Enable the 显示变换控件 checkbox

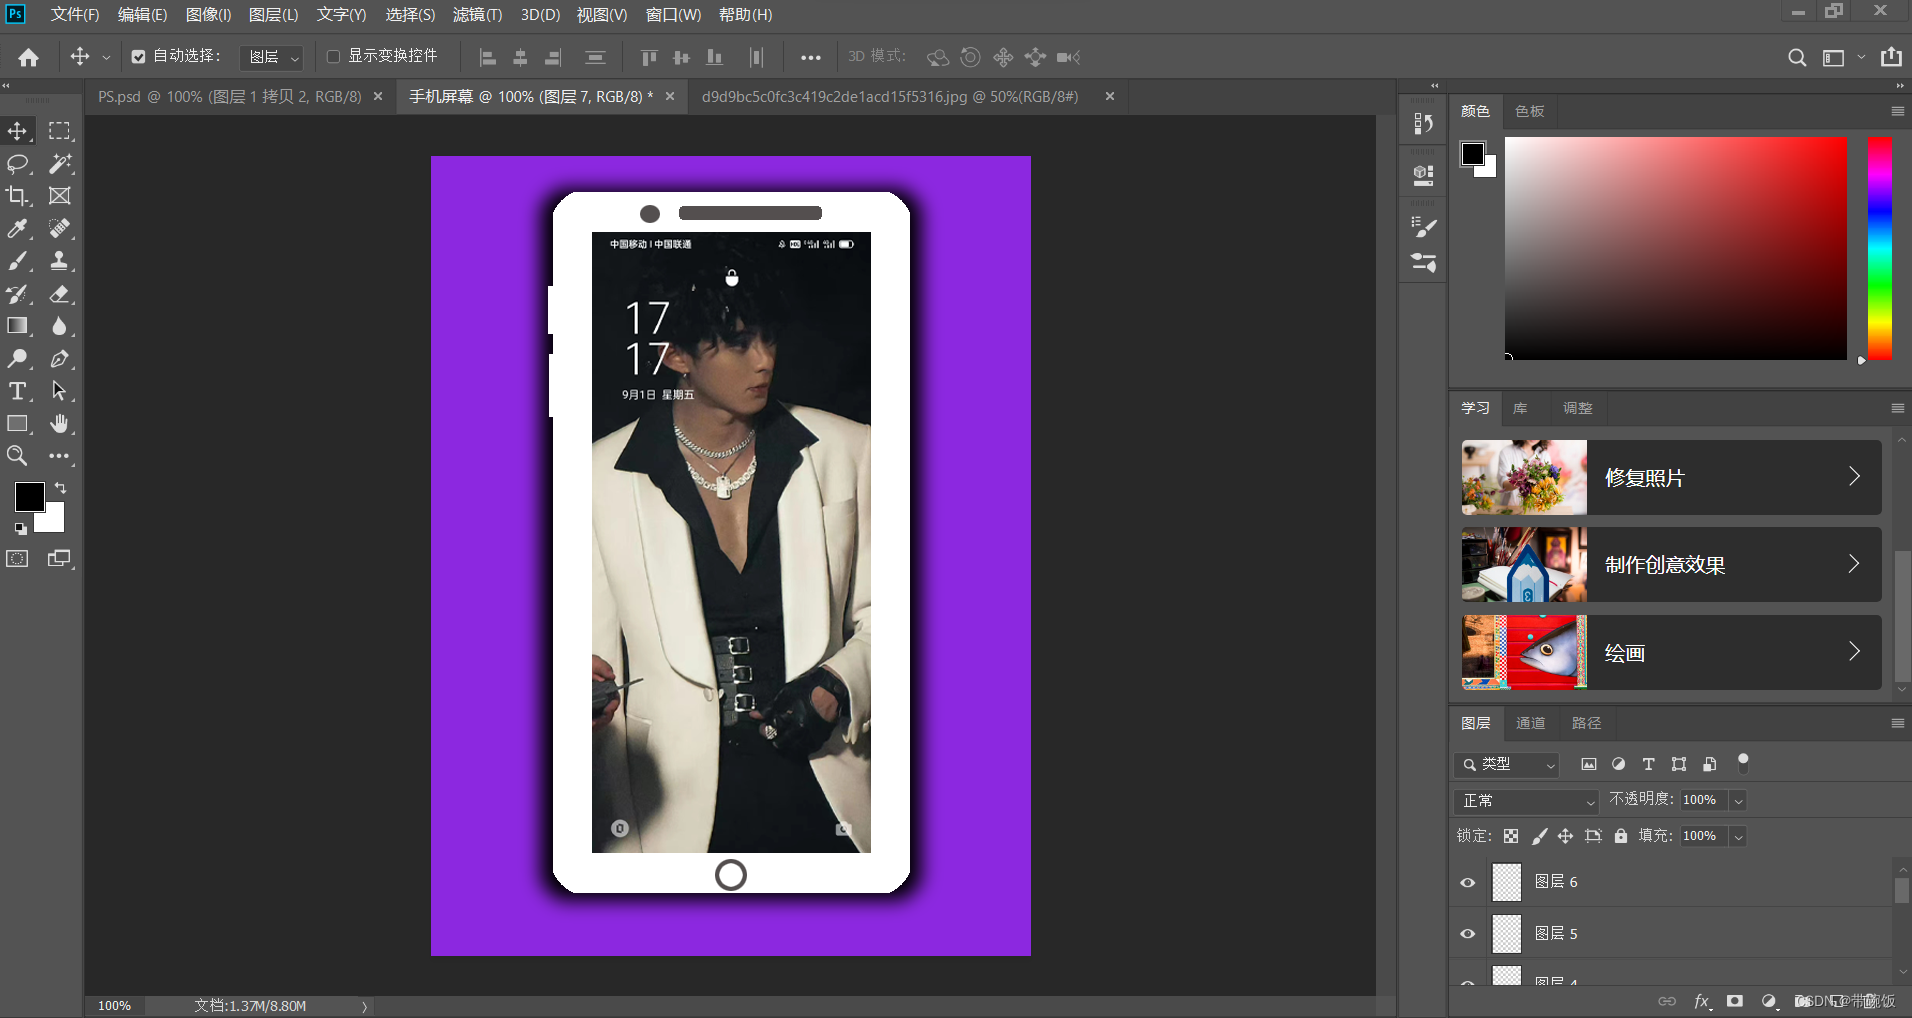tap(334, 57)
